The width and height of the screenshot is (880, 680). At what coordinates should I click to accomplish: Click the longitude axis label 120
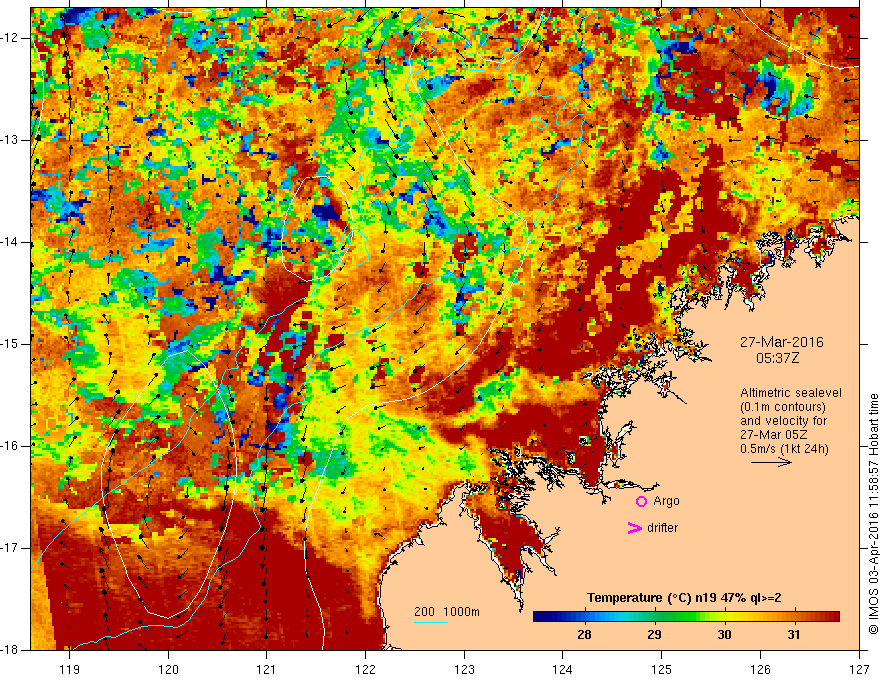pos(168,669)
